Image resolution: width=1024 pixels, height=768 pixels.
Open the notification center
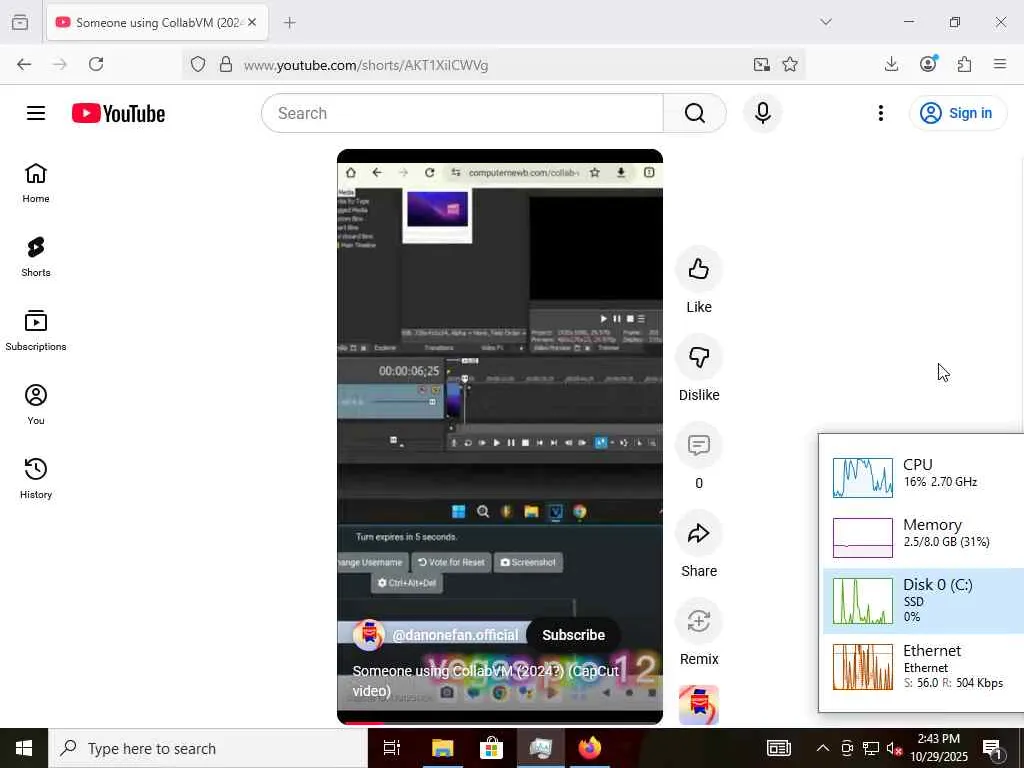(992, 748)
